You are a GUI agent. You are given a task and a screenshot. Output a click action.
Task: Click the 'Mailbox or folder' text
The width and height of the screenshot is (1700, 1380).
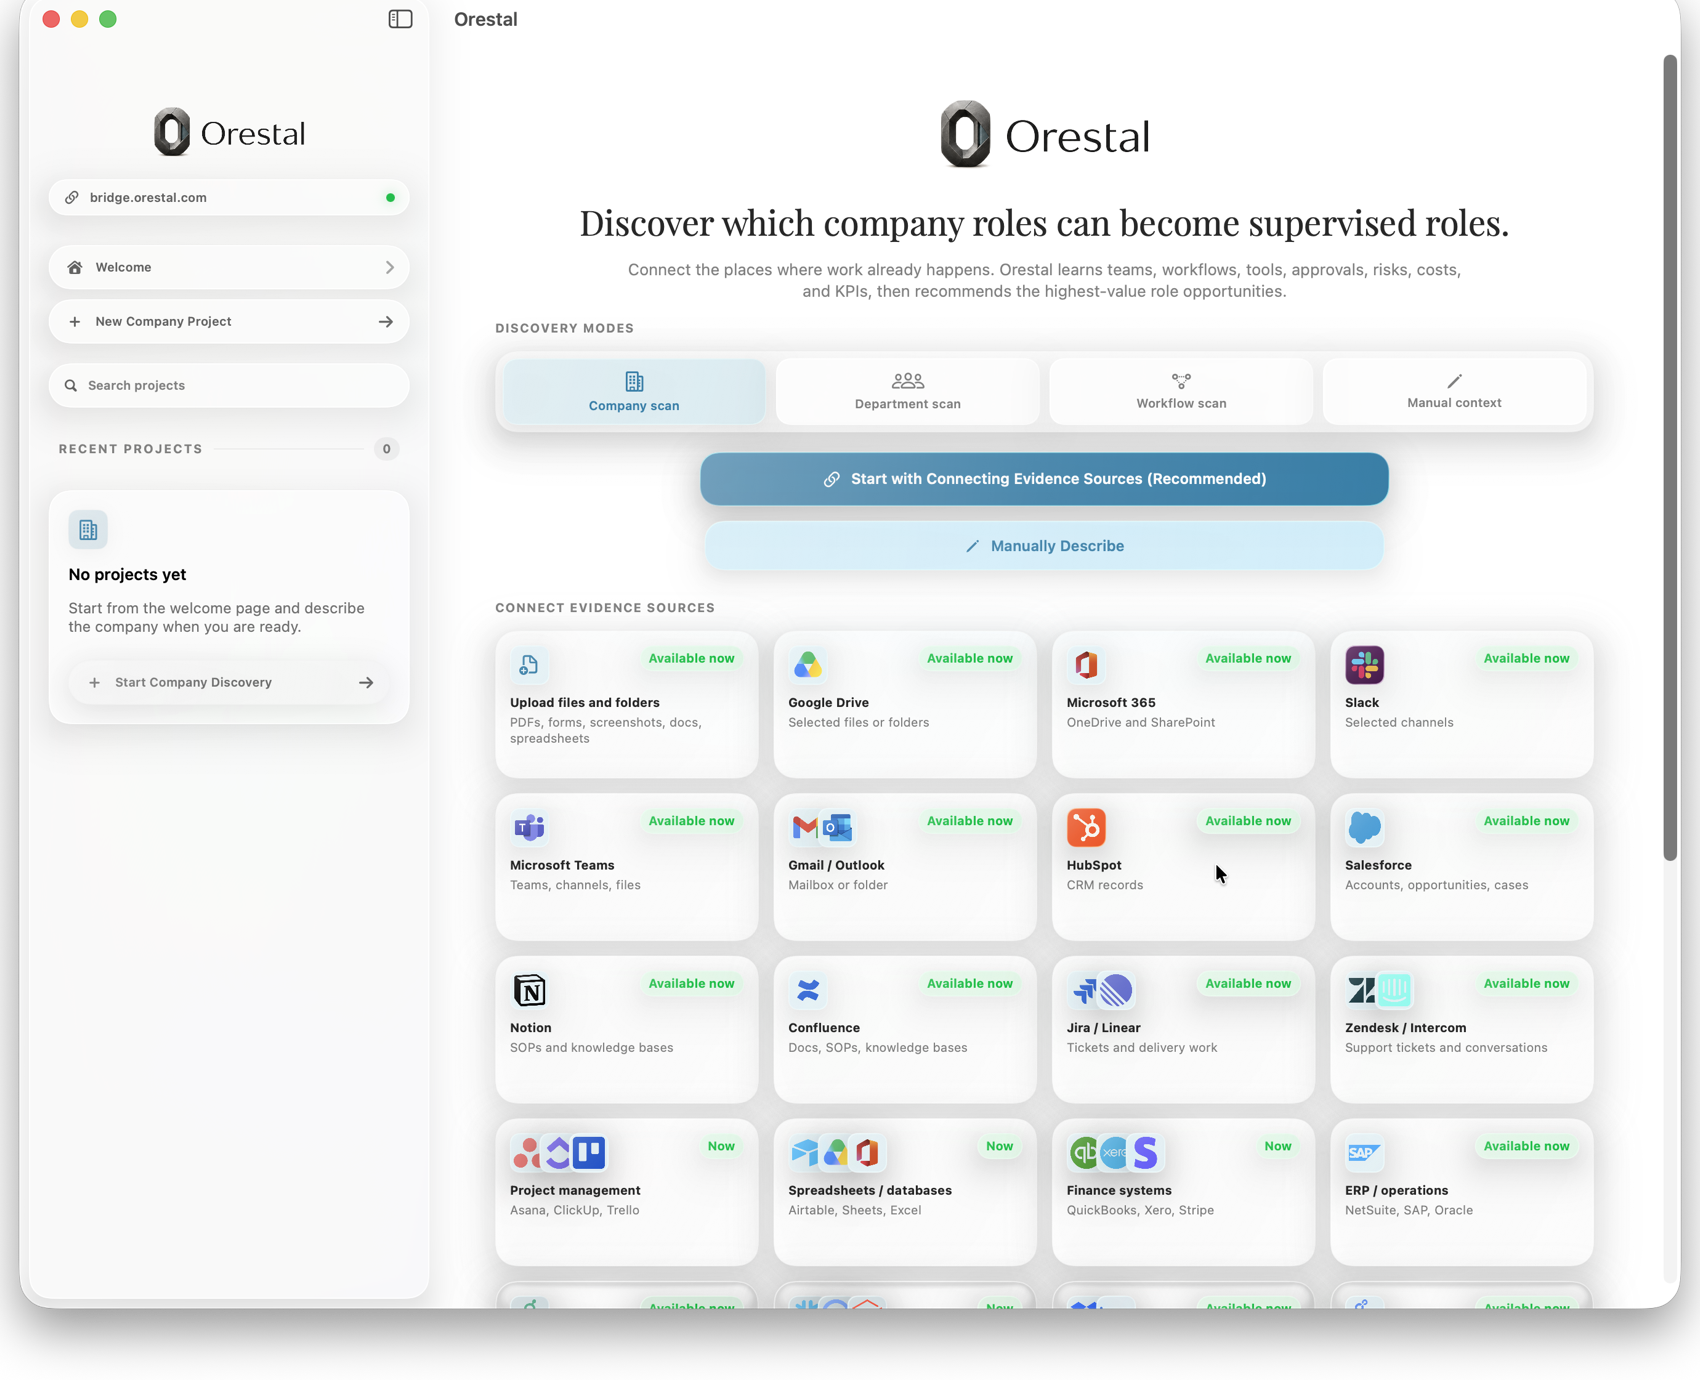click(838, 885)
